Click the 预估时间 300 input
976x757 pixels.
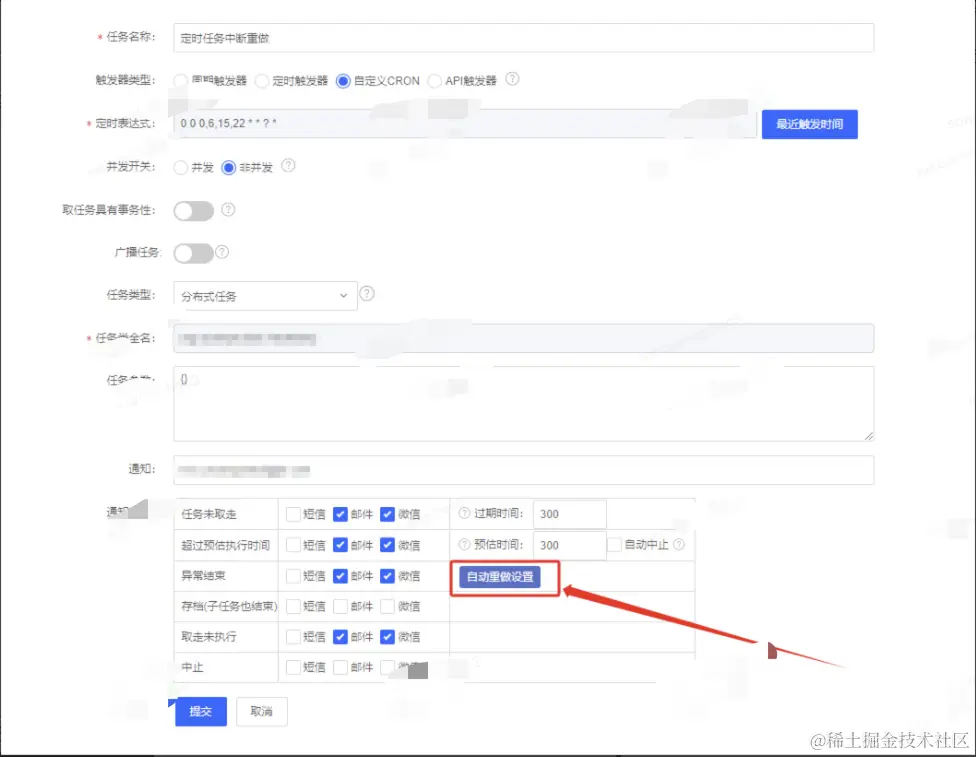click(x=570, y=545)
